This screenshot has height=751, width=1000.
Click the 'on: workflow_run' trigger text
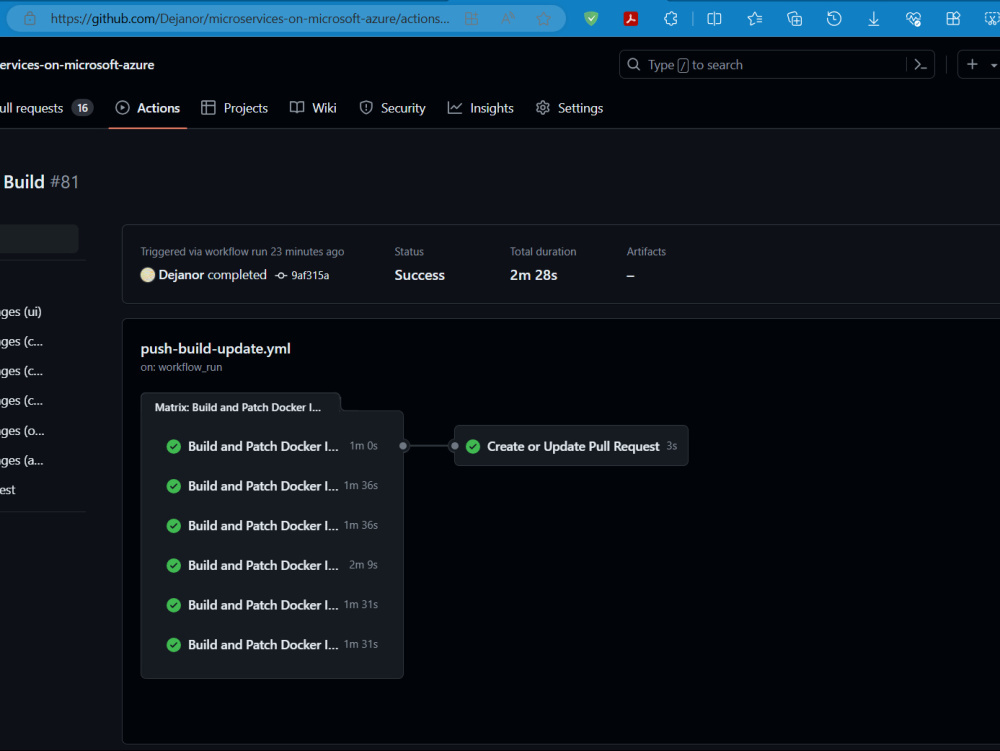[181, 367]
